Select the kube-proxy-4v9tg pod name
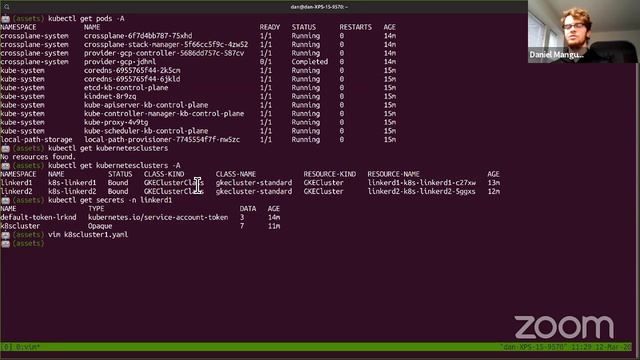 tap(116, 122)
